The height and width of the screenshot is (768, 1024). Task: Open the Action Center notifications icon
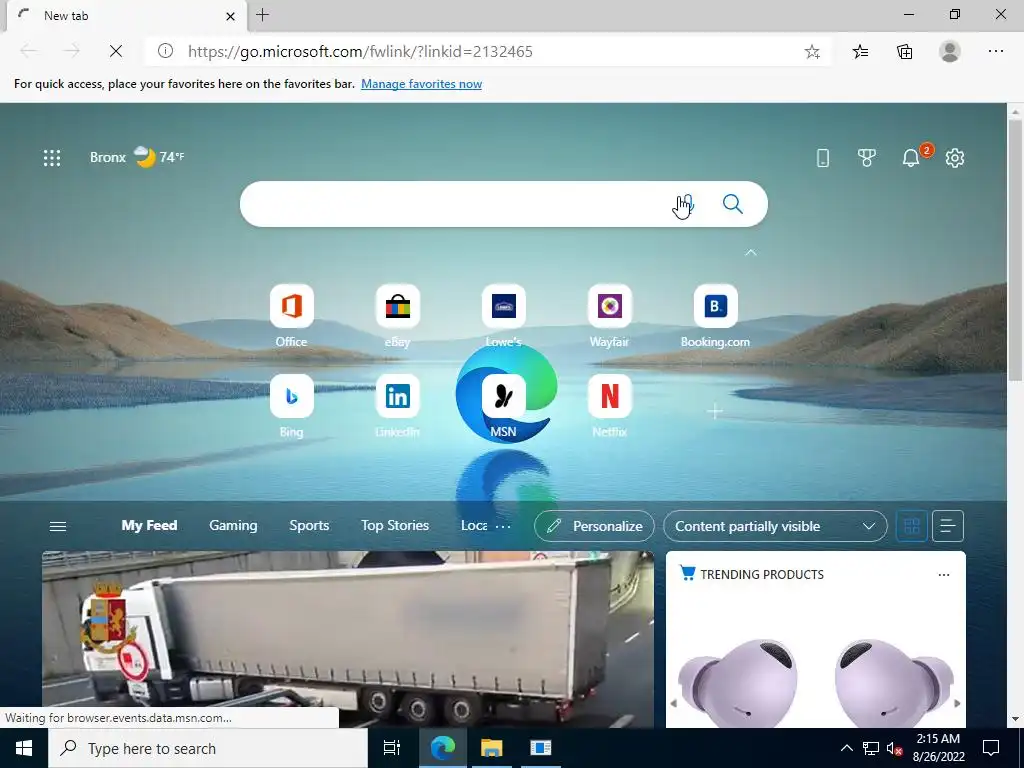click(991, 748)
